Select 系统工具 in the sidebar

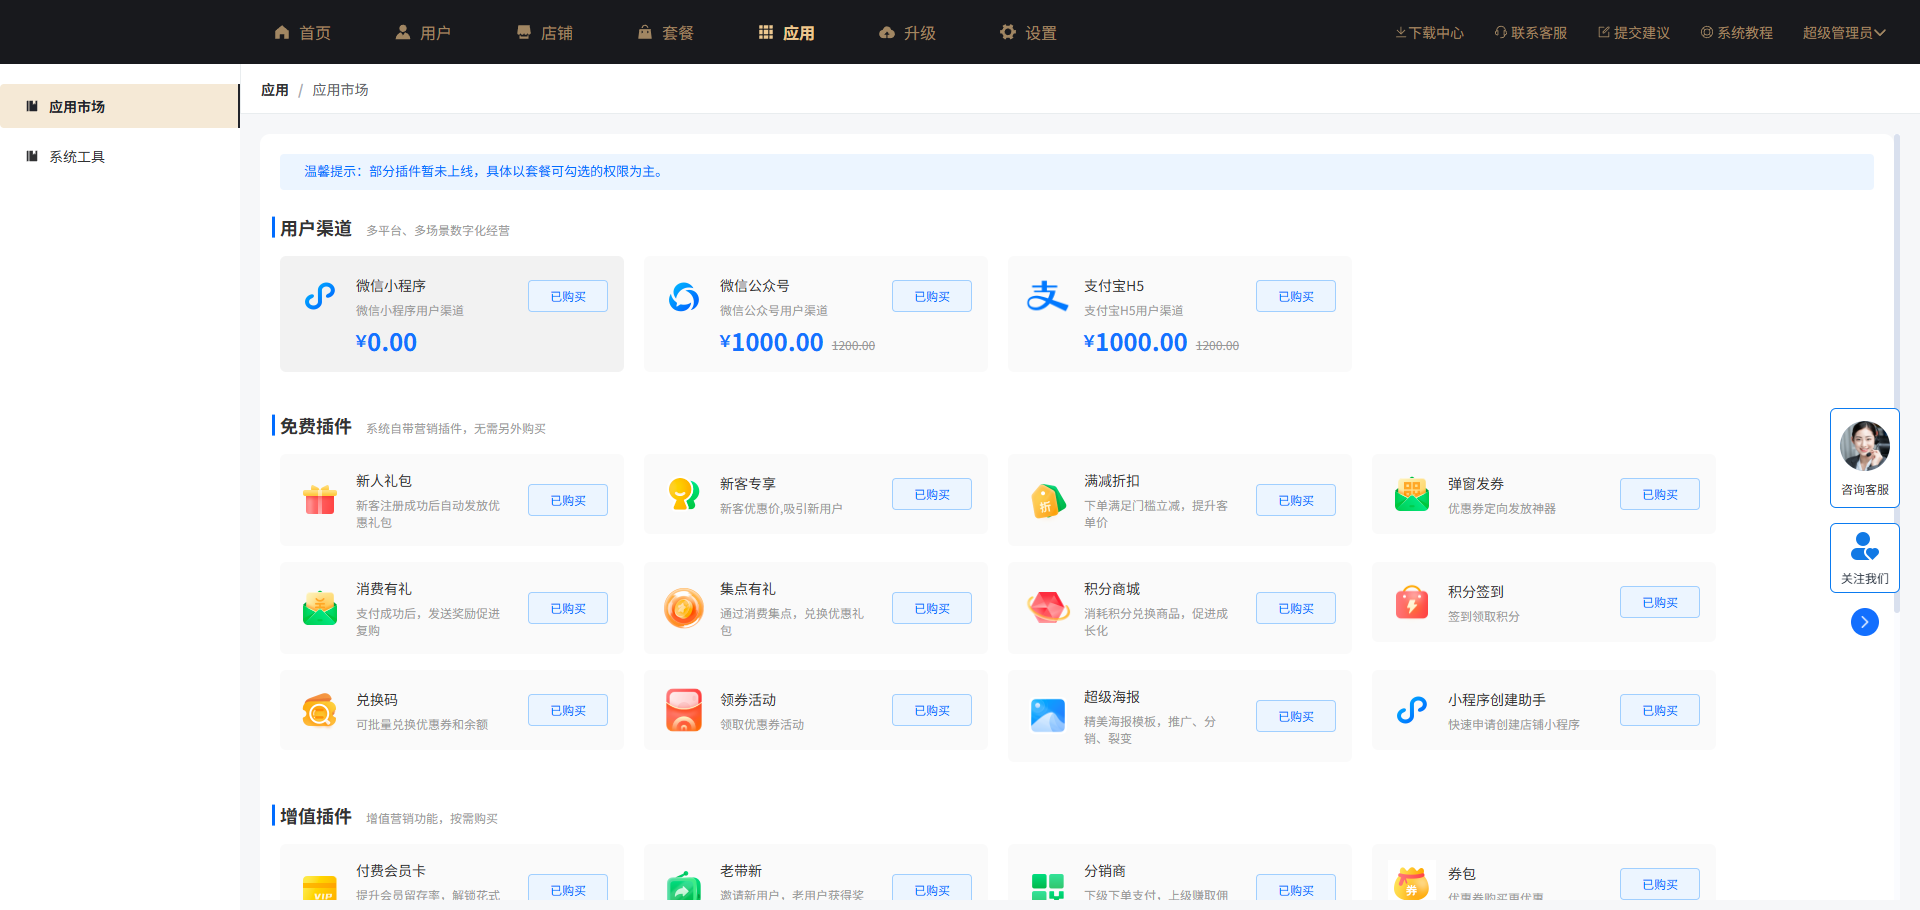(x=77, y=157)
